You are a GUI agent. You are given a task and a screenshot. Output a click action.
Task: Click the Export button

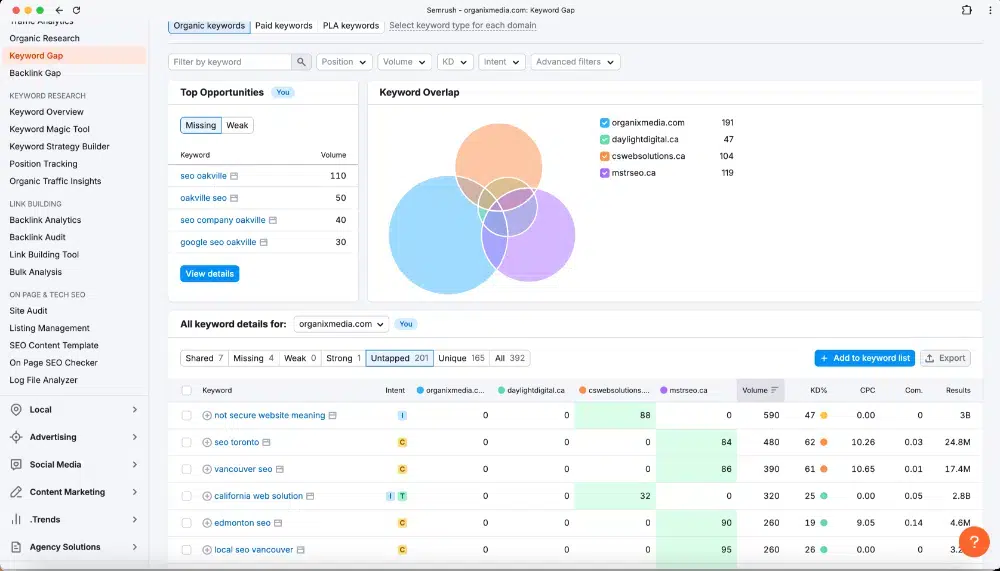[945, 359]
